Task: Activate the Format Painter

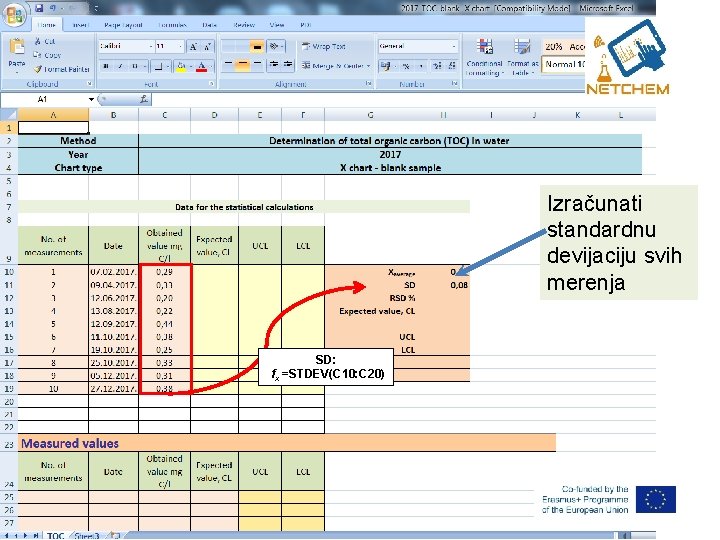Action: click(x=62, y=69)
